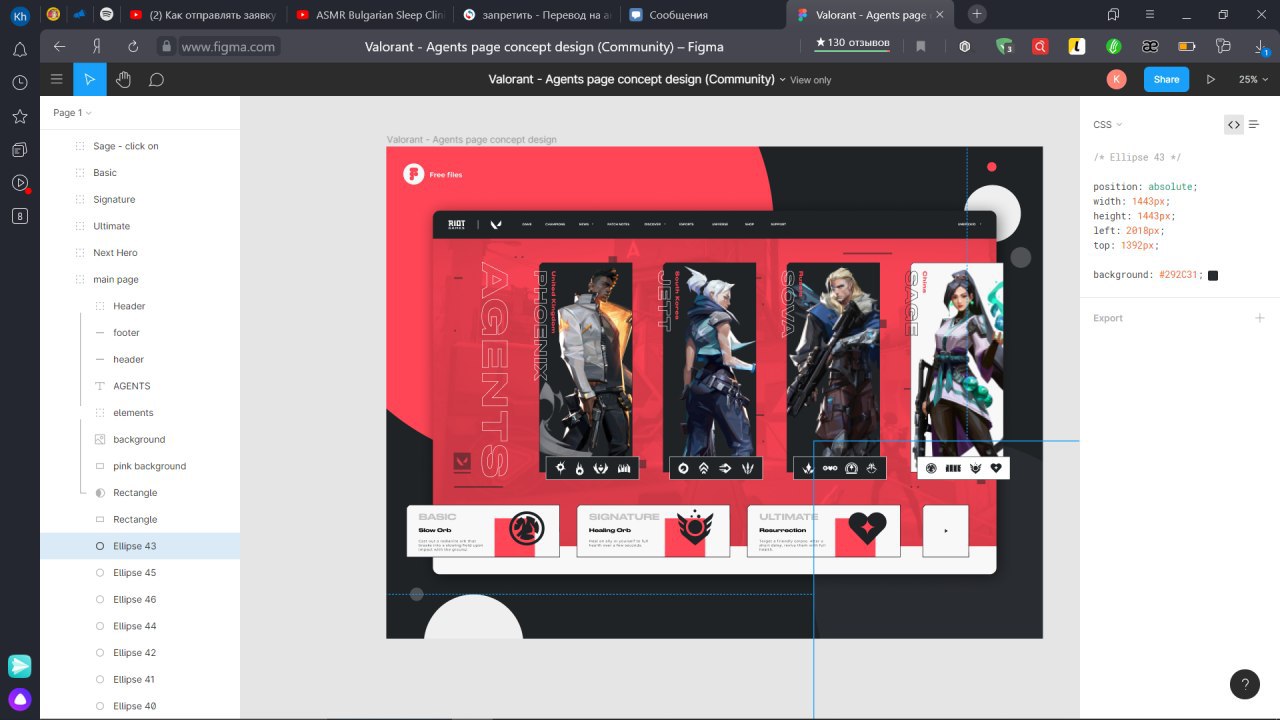The width and height of the screenshot is (1280, 720).
Task: Open a new browser tab
Action: [977, 14]
